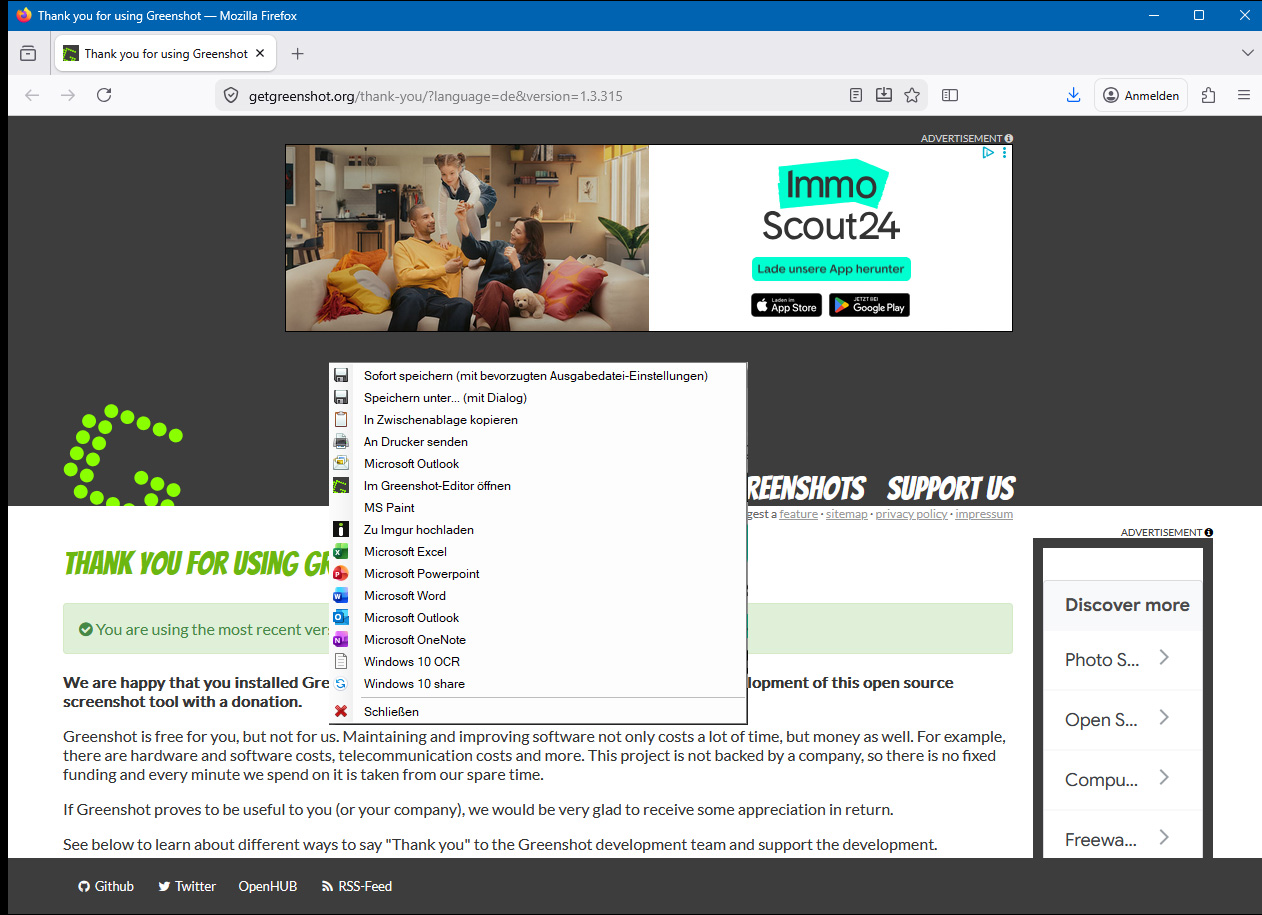Image resolution: width=1262 pixels, height=915 pixels.
Task: Bookmark page with the star icon
Action: click(x=912, y=95)
